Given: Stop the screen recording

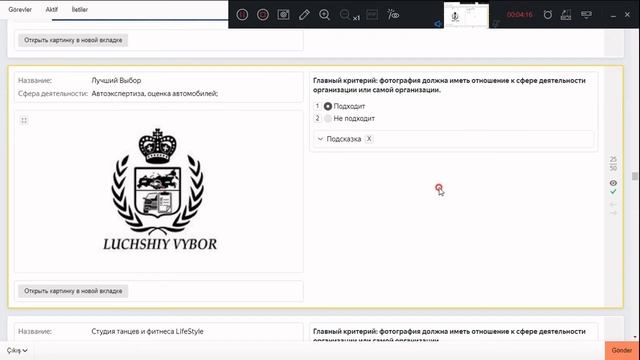Looking at the screenshot, I should coord(263,15).
